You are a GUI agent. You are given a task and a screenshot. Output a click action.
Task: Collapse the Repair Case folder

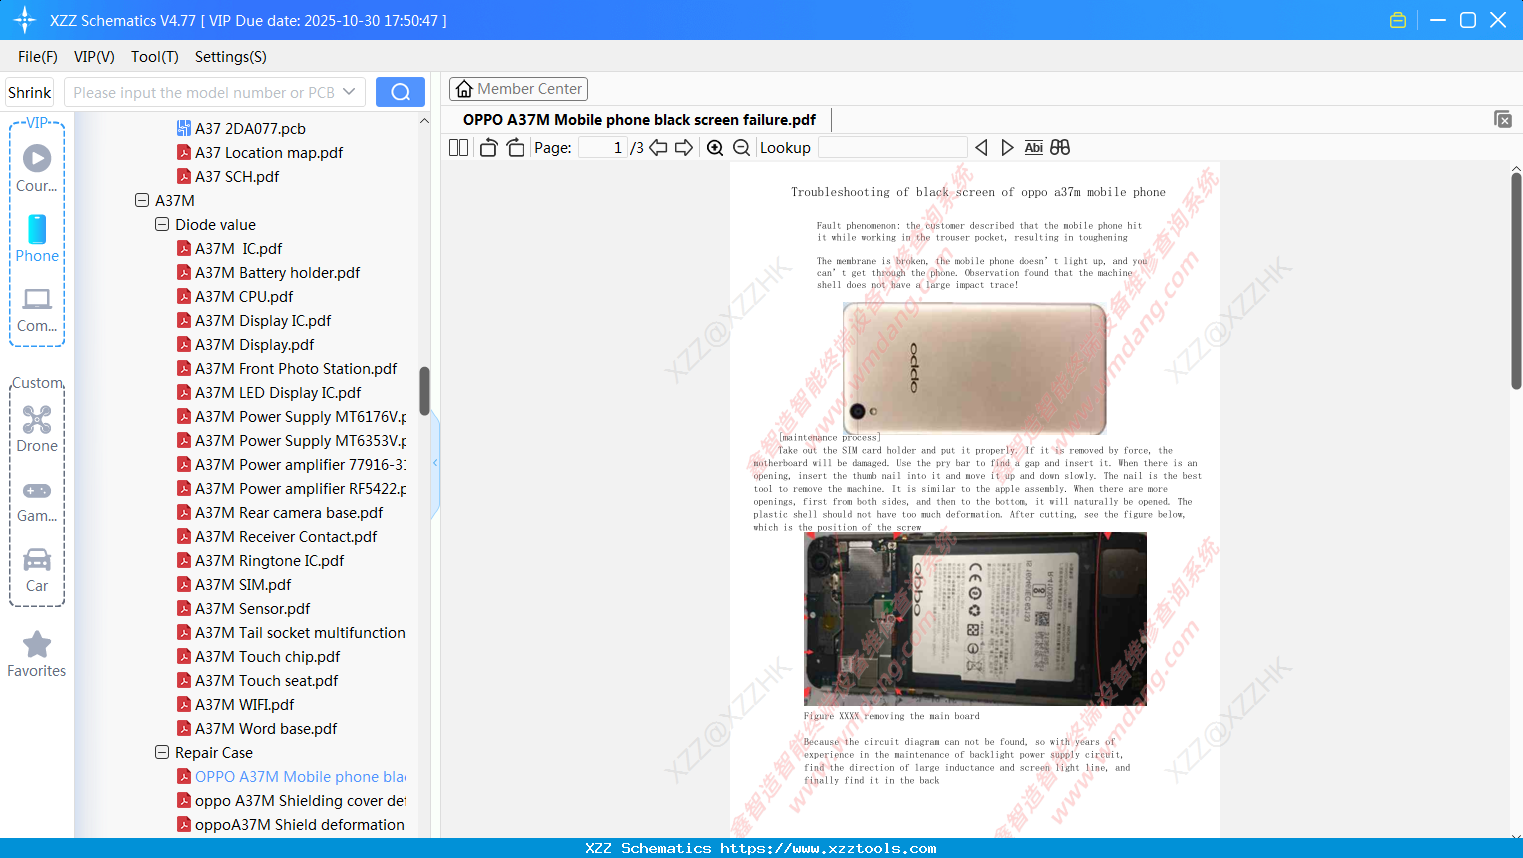coord(162,752)
